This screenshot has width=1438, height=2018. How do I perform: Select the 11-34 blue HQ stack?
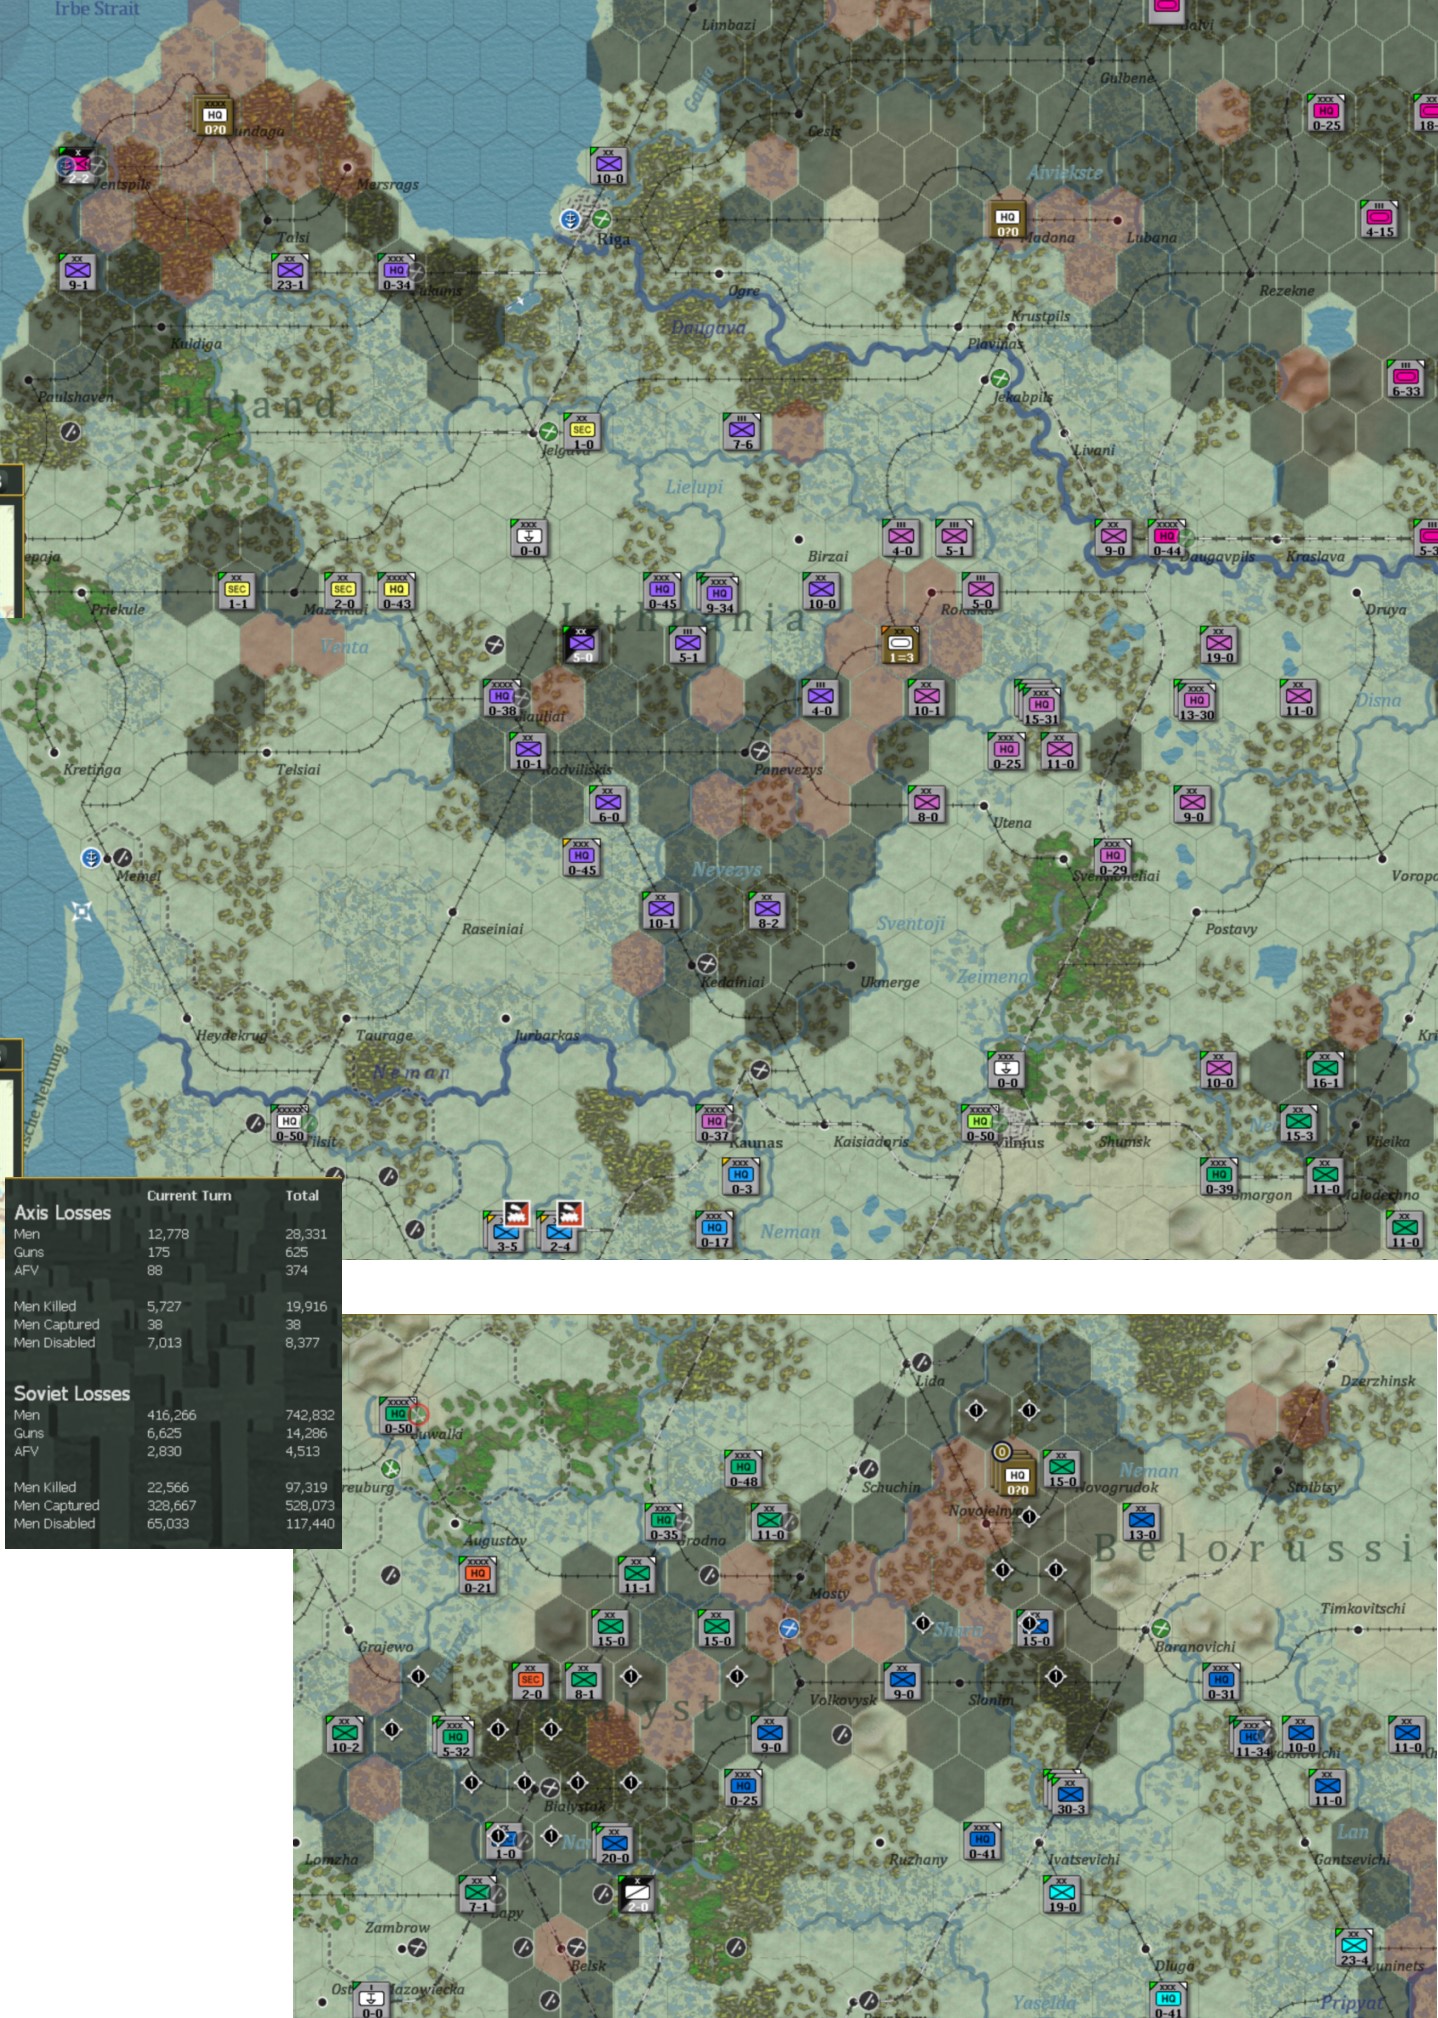pyautogui.click(x=1251, y=1738)
